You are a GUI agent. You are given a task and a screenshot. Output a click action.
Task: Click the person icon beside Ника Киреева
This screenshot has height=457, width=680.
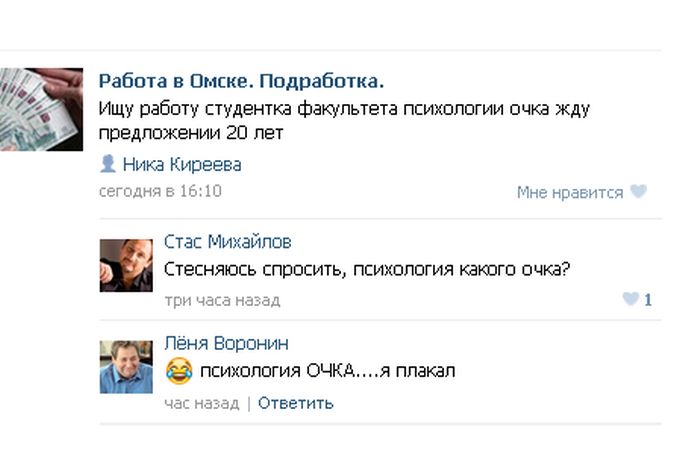(108, 164)
